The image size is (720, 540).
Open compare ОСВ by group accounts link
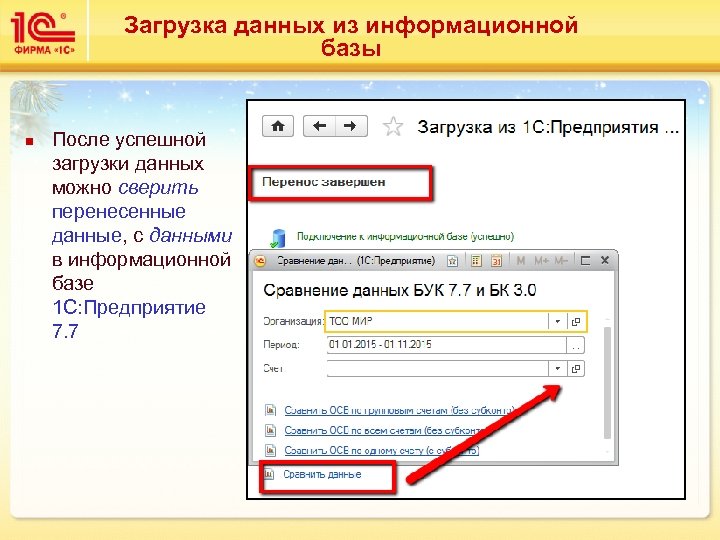tap(399, 410)
